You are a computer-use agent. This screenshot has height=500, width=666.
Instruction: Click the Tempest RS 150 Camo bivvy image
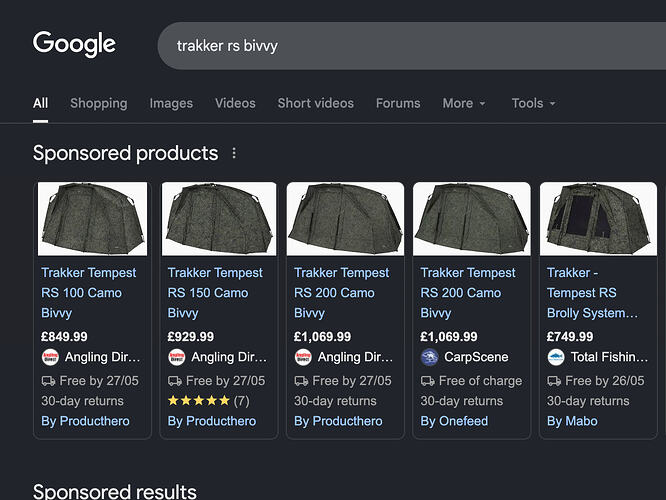tap(219, 219)
